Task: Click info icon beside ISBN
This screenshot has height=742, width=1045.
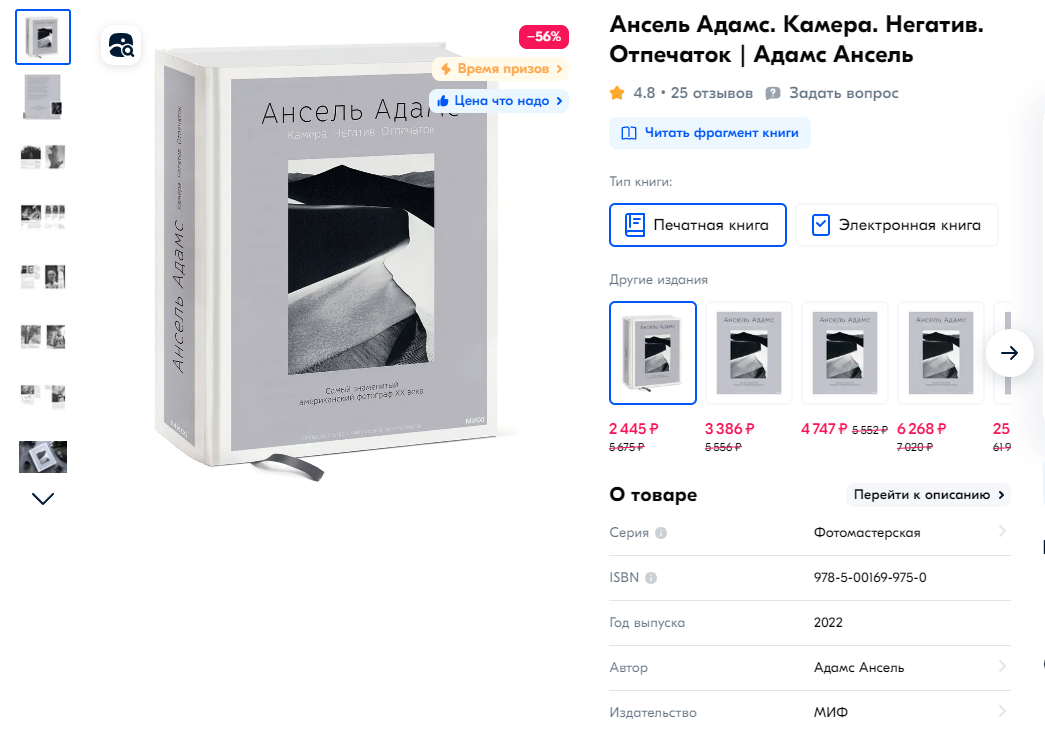Action: click(x=650, y=578)
